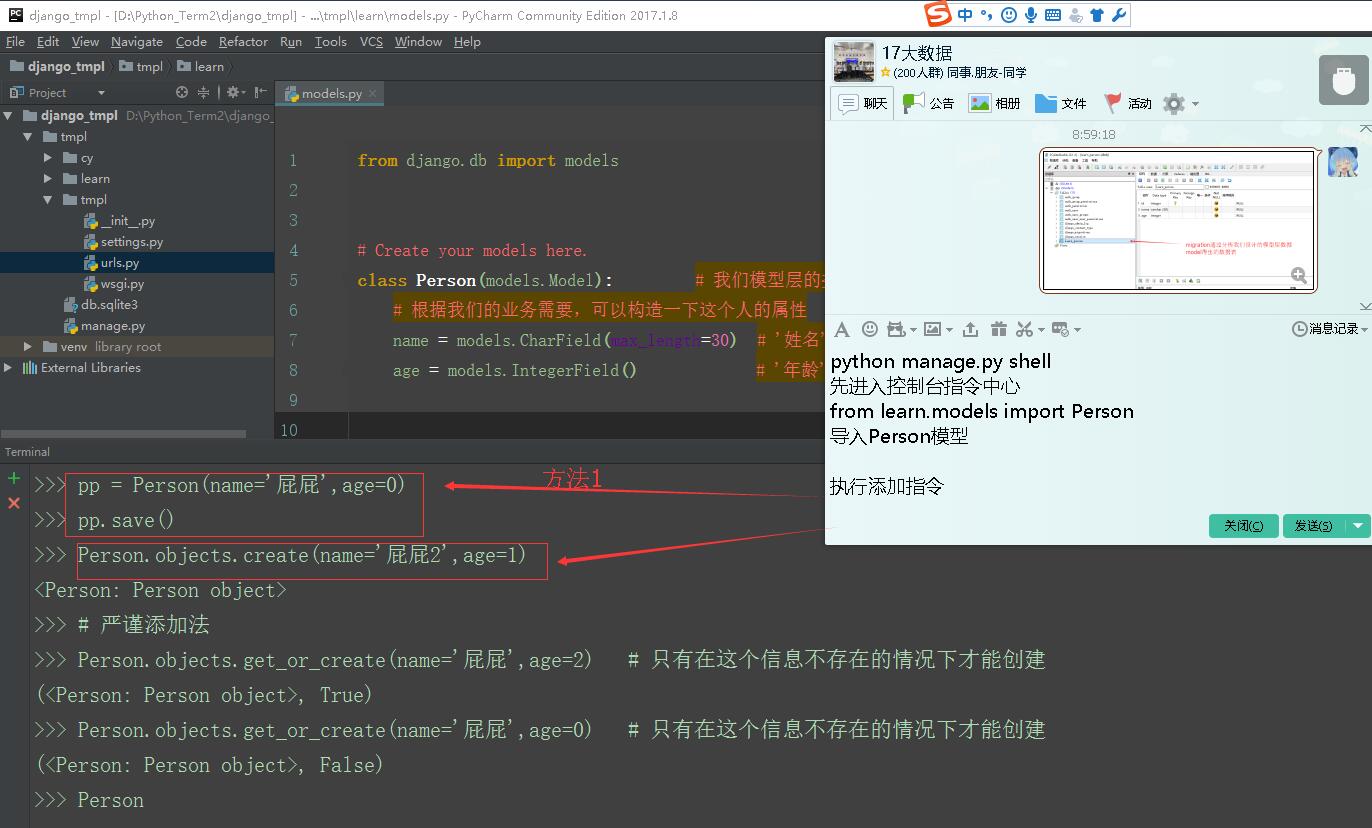Click the Sogou voice input microphone

[x=1031, y=15]
